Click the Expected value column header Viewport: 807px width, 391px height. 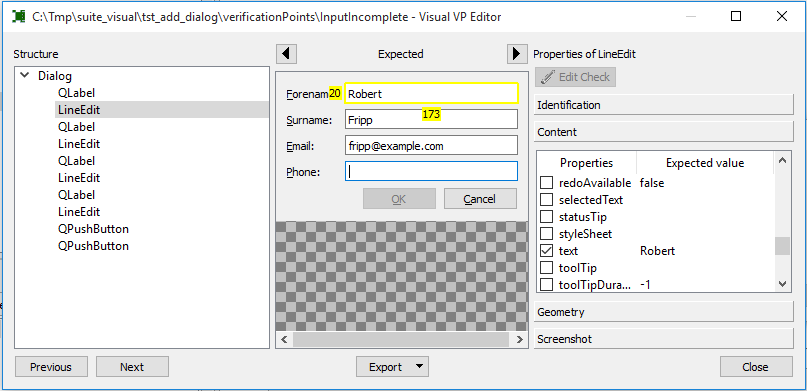pyautogui.click(x=705, y=163)
